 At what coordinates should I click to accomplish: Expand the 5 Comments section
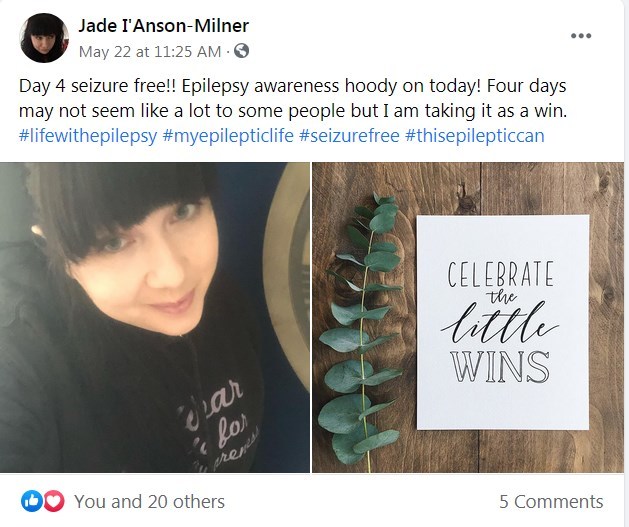[551, 502]
